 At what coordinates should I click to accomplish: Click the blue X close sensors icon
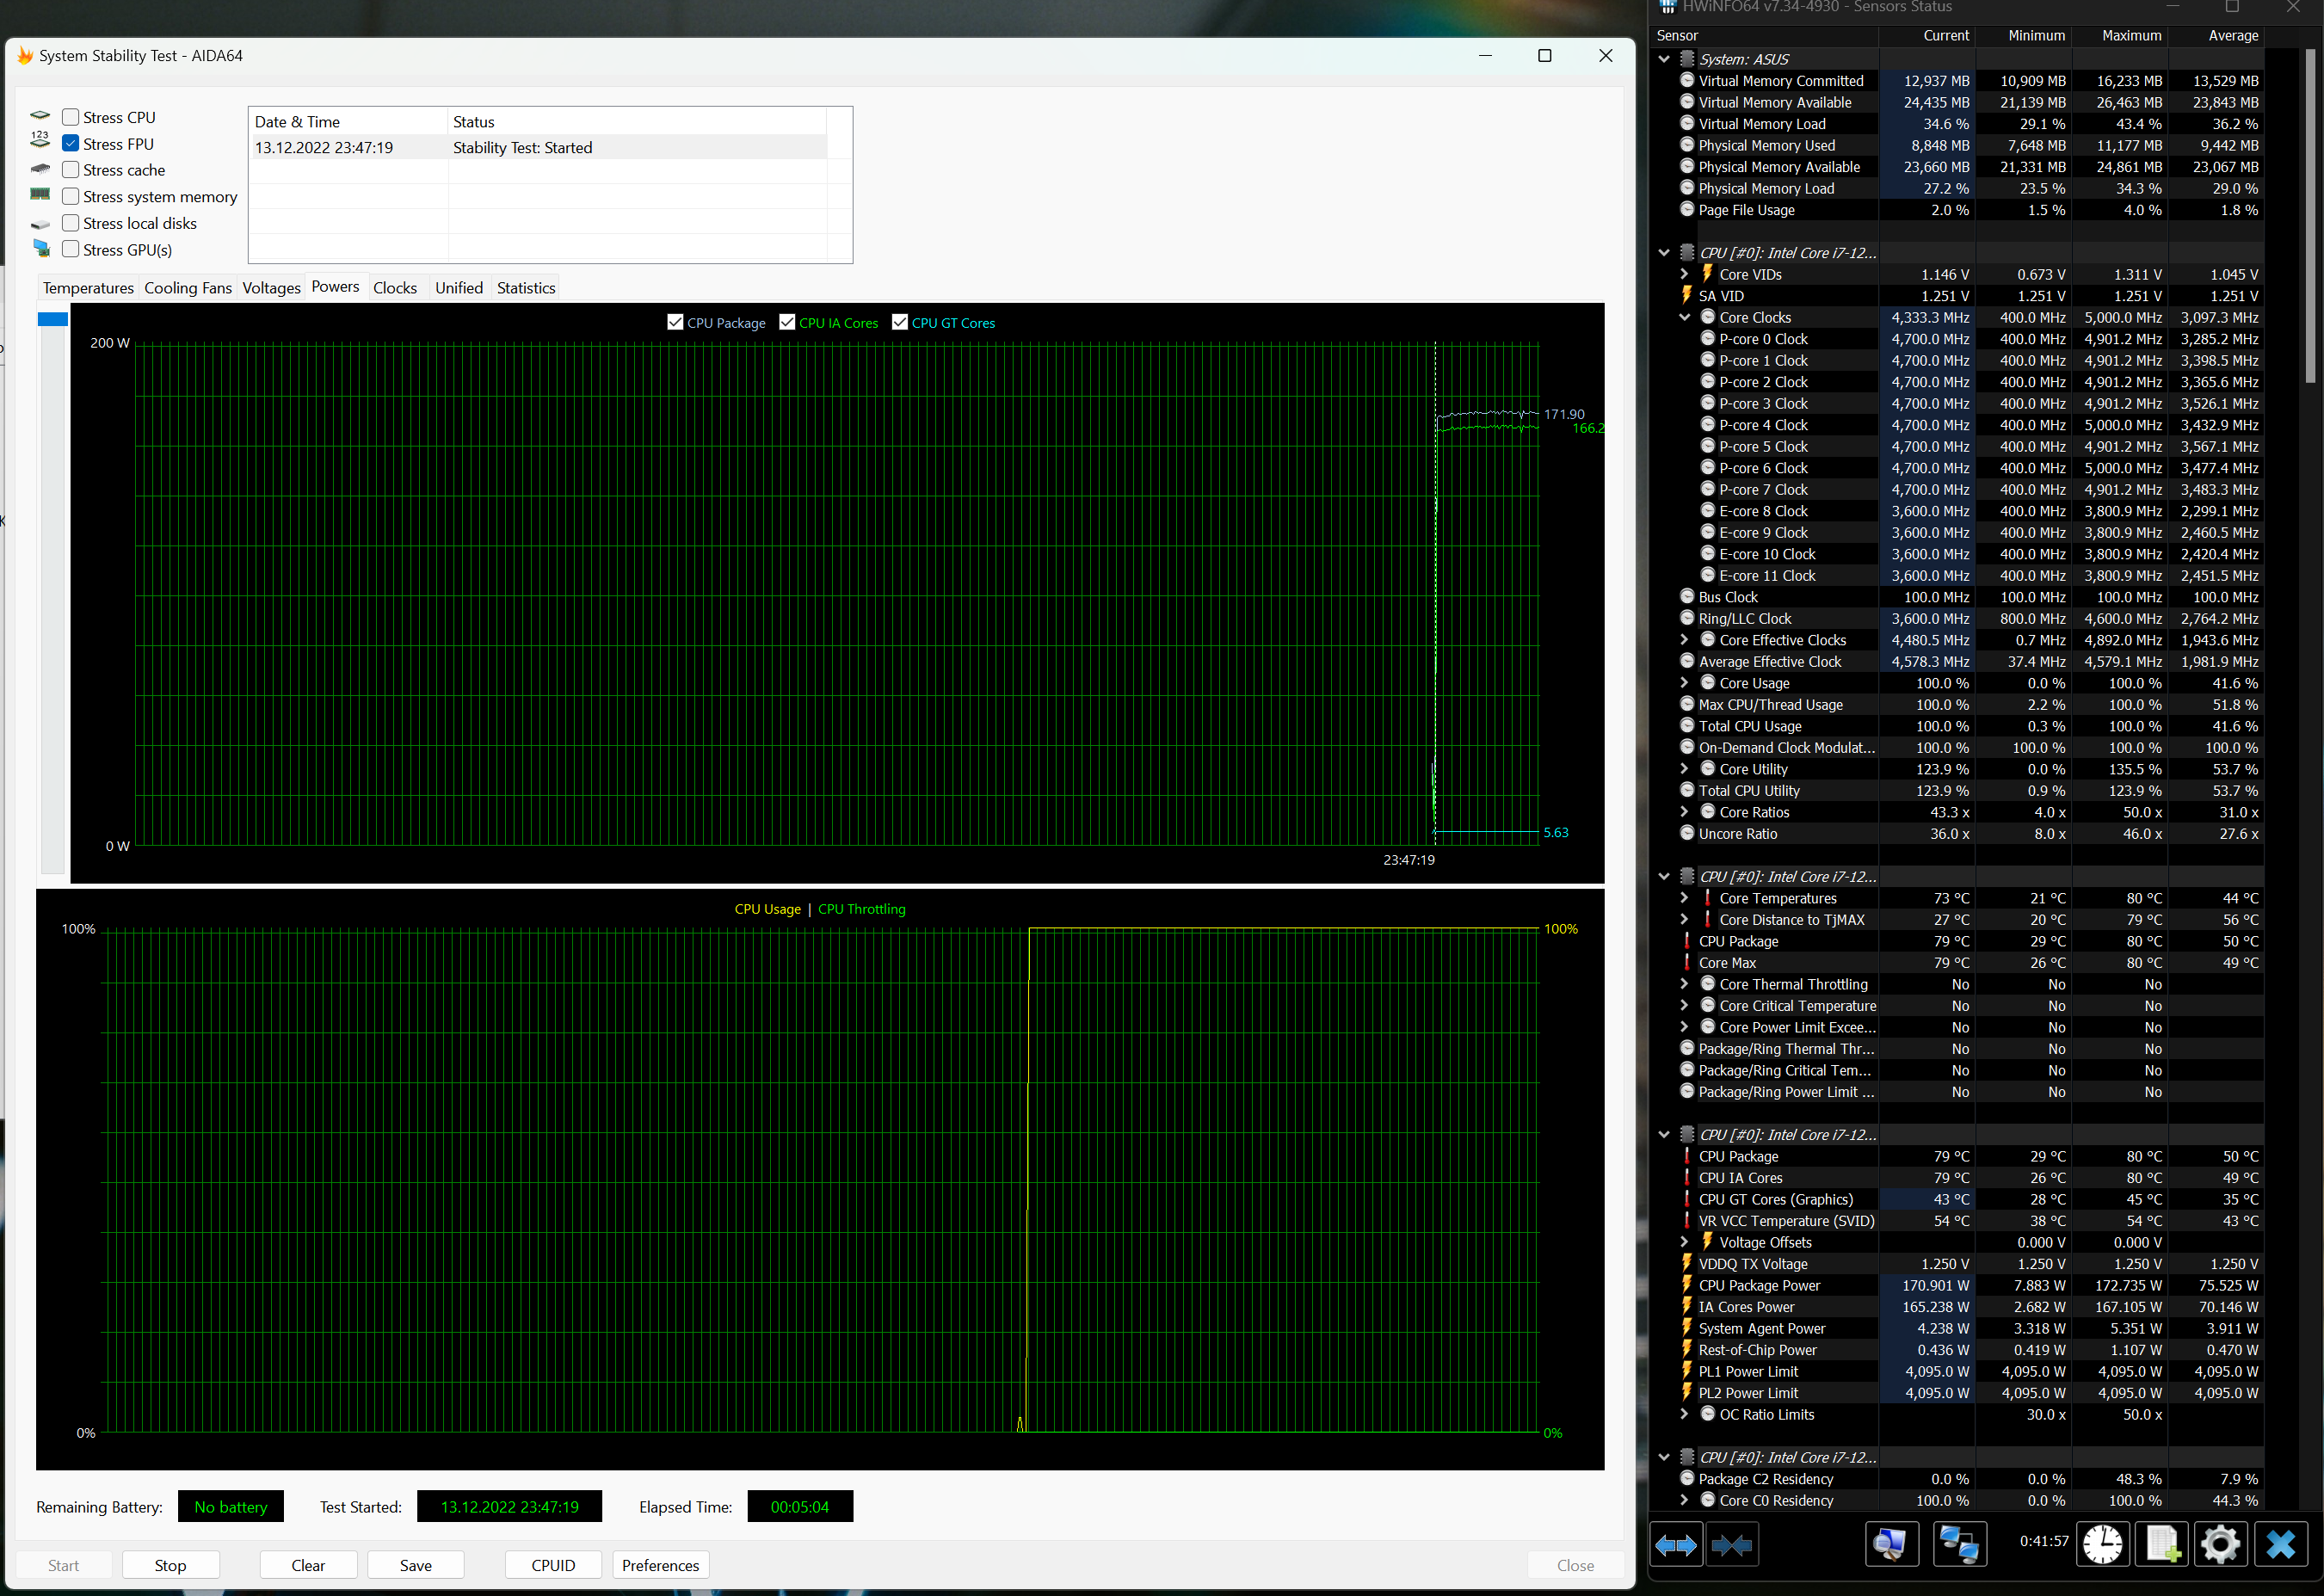[x=2280, y=1545]
